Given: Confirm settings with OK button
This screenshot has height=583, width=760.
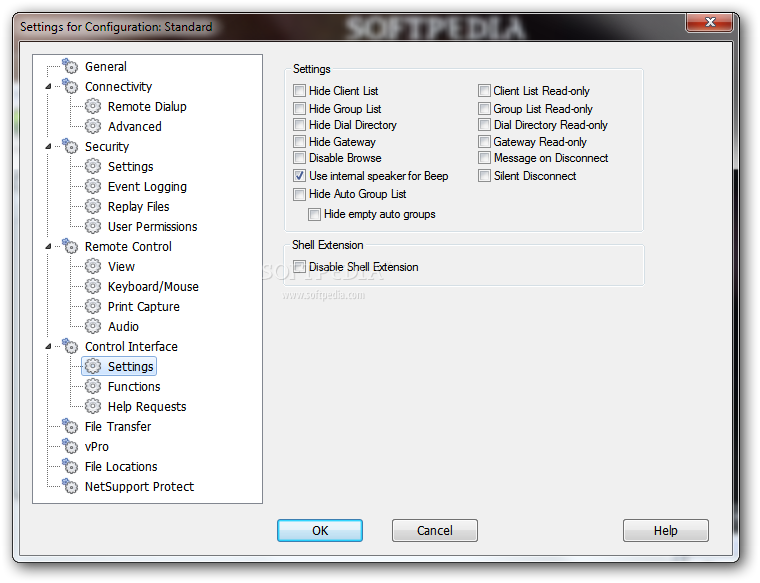Looking at the screenshot, I should 320,530.
